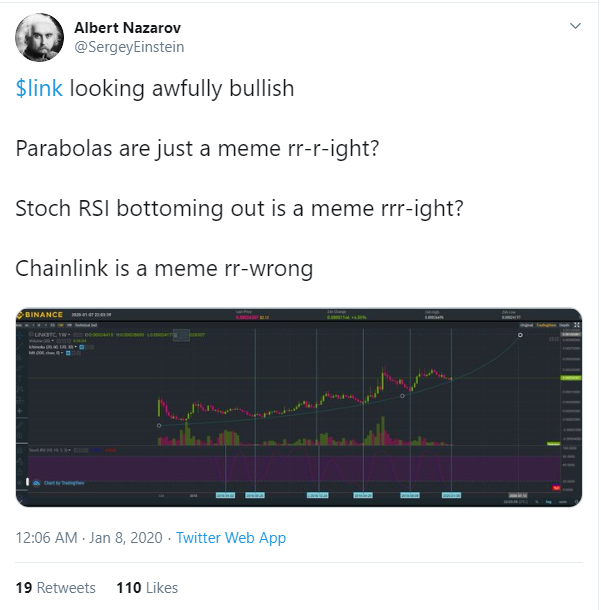Open the tweet options chevron menu

[575, 26]
